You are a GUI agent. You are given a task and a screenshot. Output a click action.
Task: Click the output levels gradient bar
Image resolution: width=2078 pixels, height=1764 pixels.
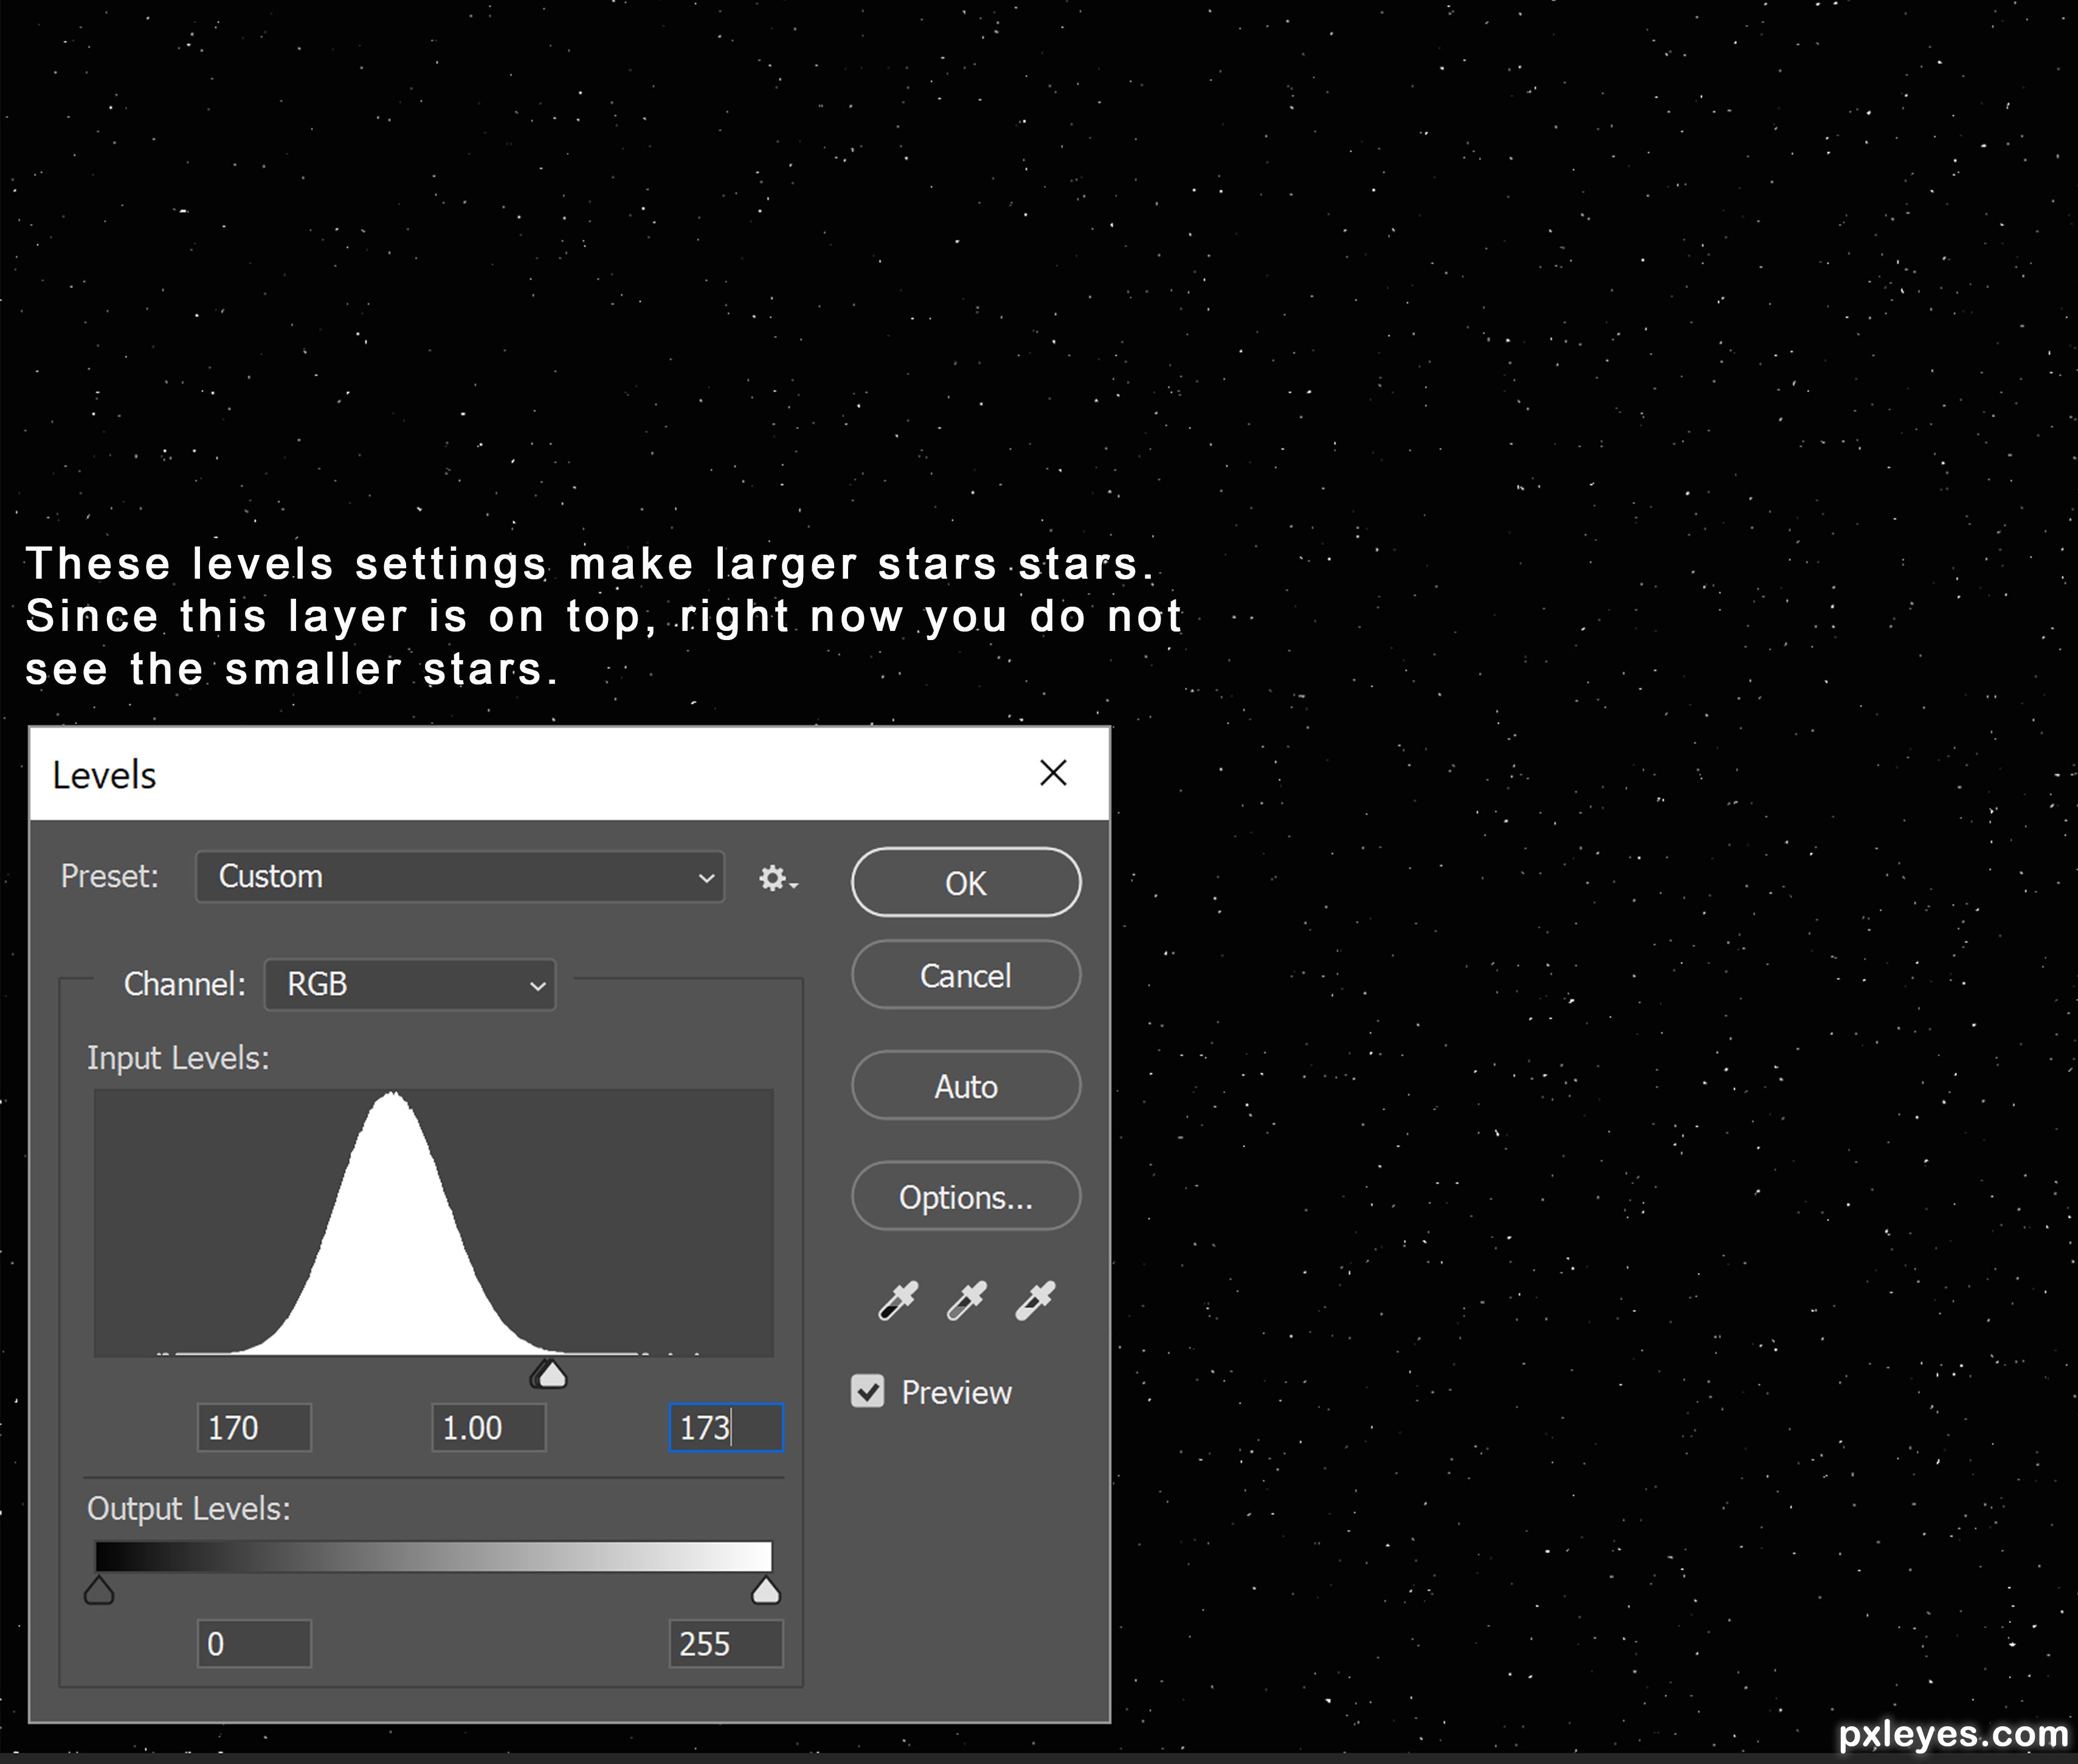tap(434, 1556)
